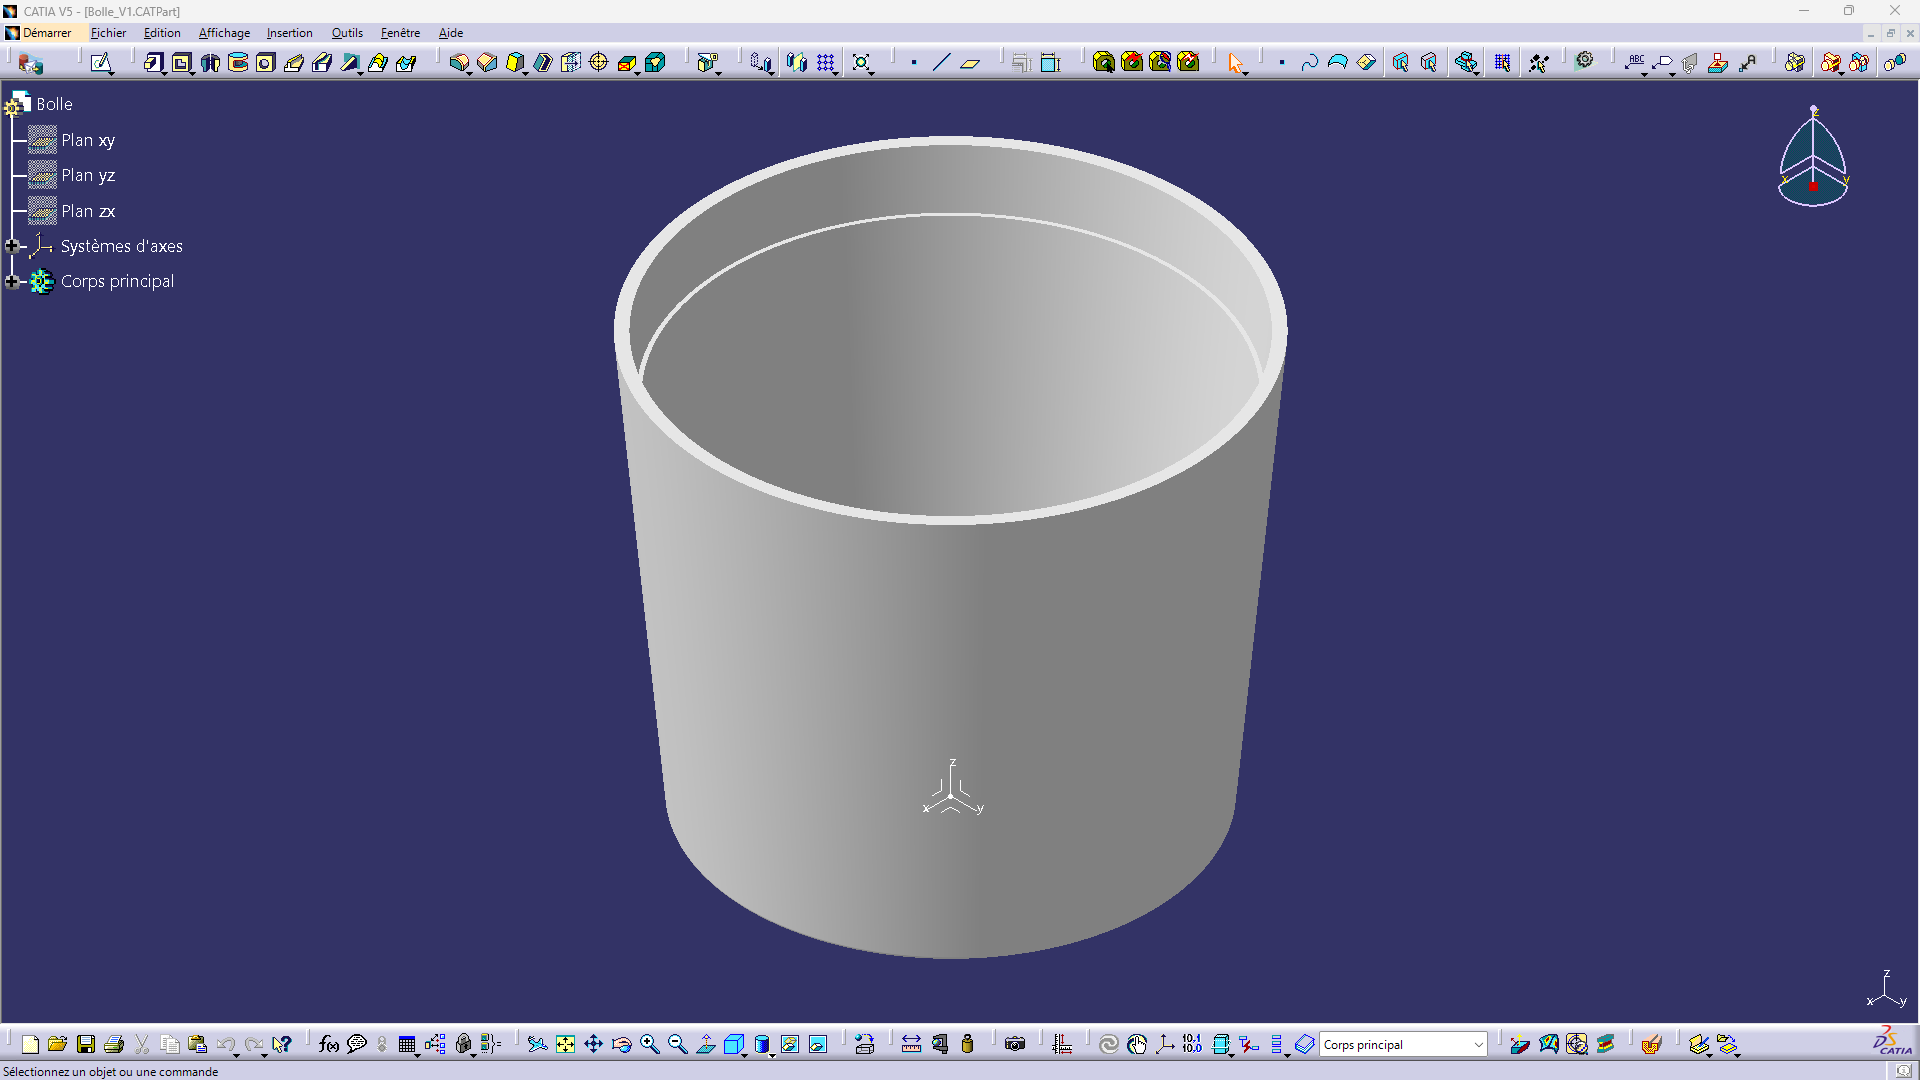Open the Insertion menu

point(289,33)
